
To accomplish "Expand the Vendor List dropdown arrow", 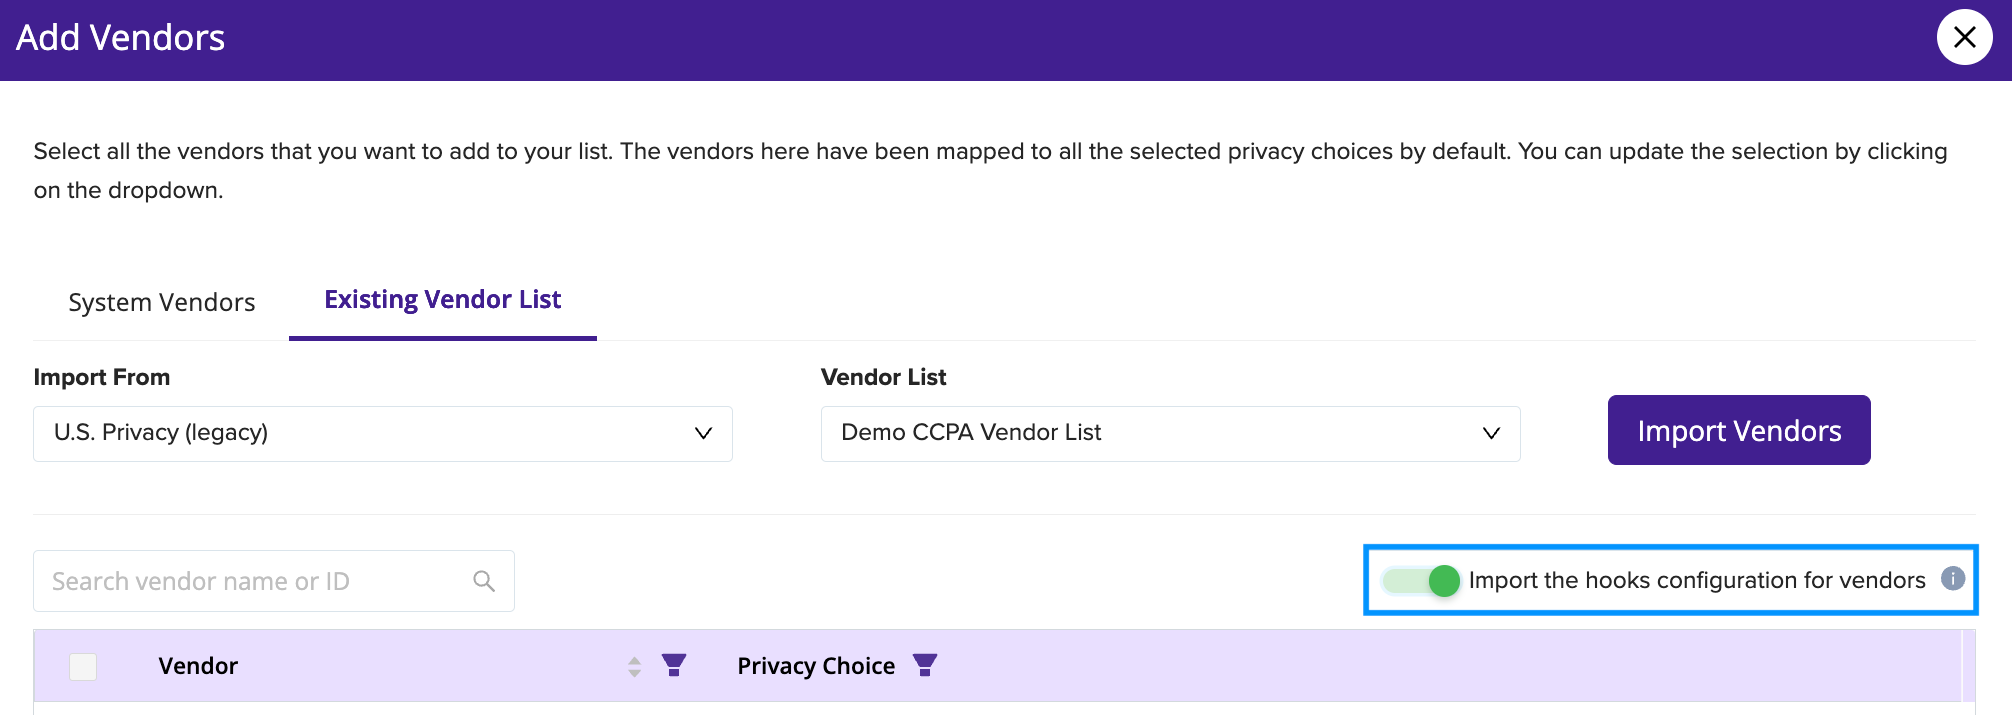I will [x=1491, y=433].
